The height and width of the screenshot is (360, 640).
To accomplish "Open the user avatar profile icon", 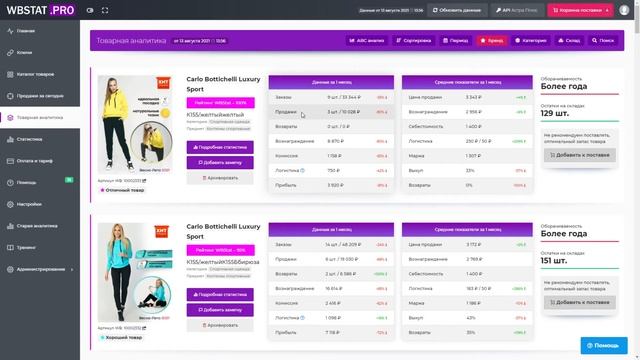I will 624,10.
